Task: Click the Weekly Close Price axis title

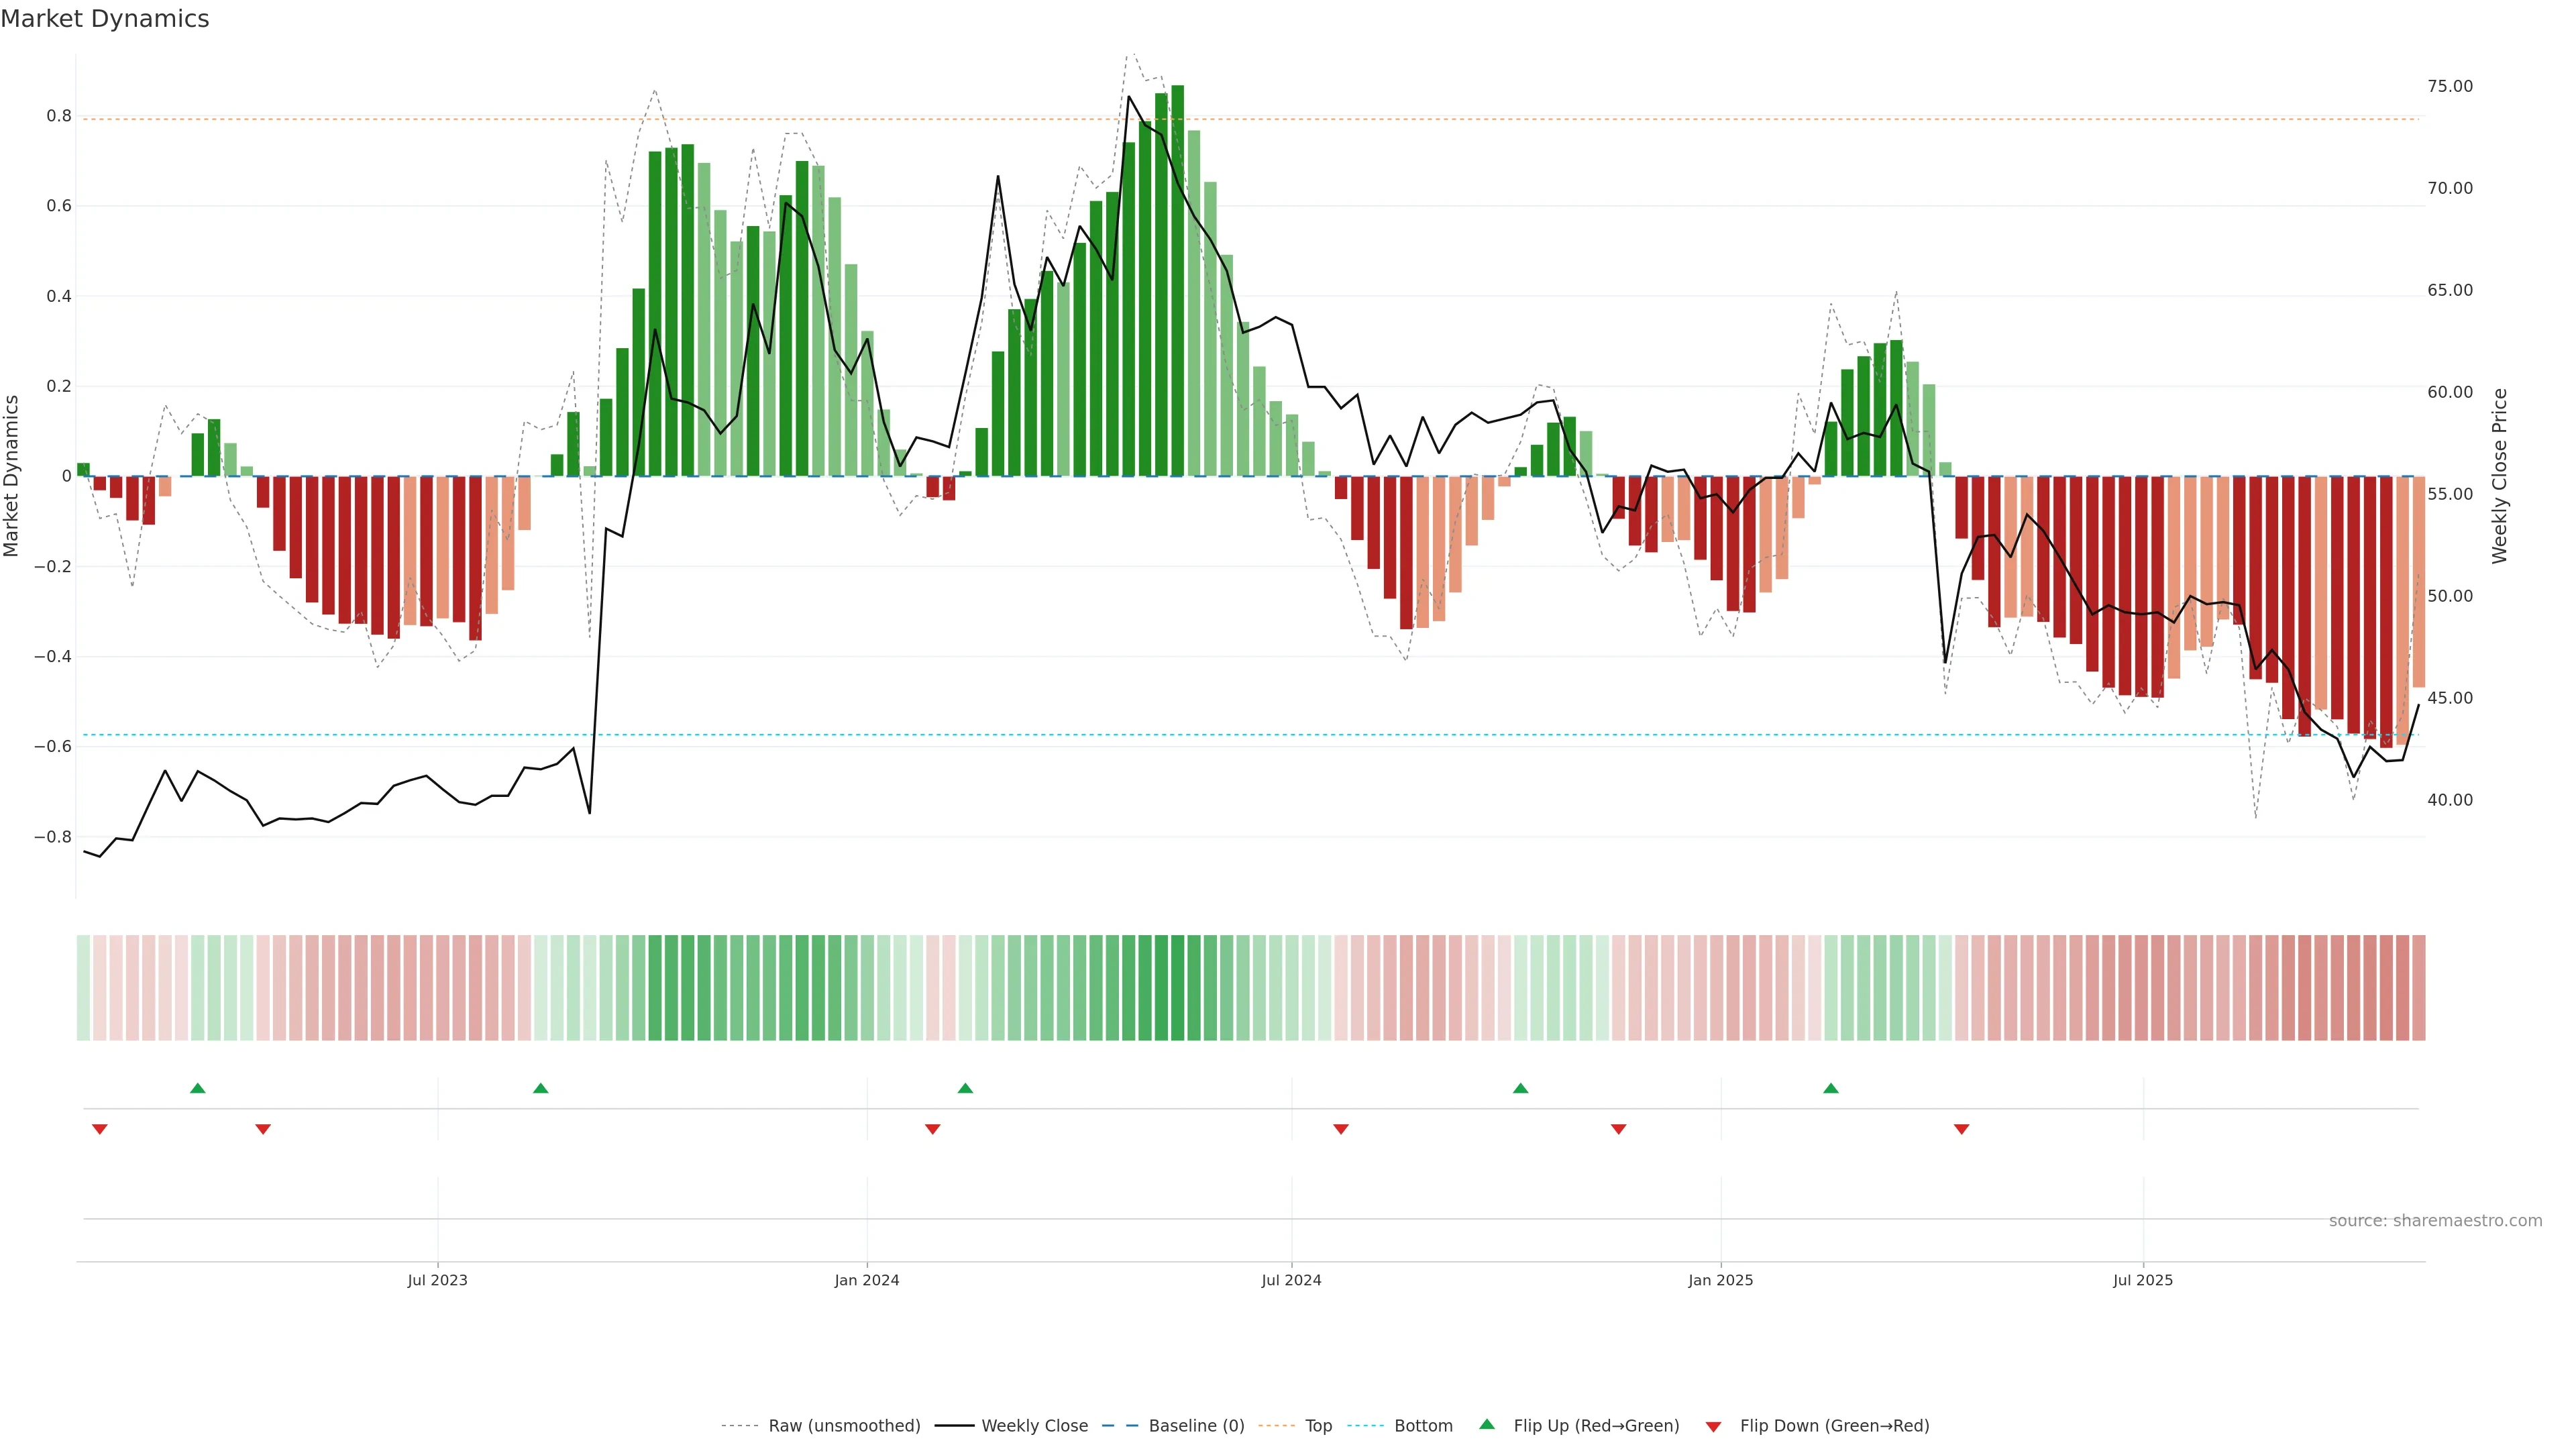Action: point(2500,476)
